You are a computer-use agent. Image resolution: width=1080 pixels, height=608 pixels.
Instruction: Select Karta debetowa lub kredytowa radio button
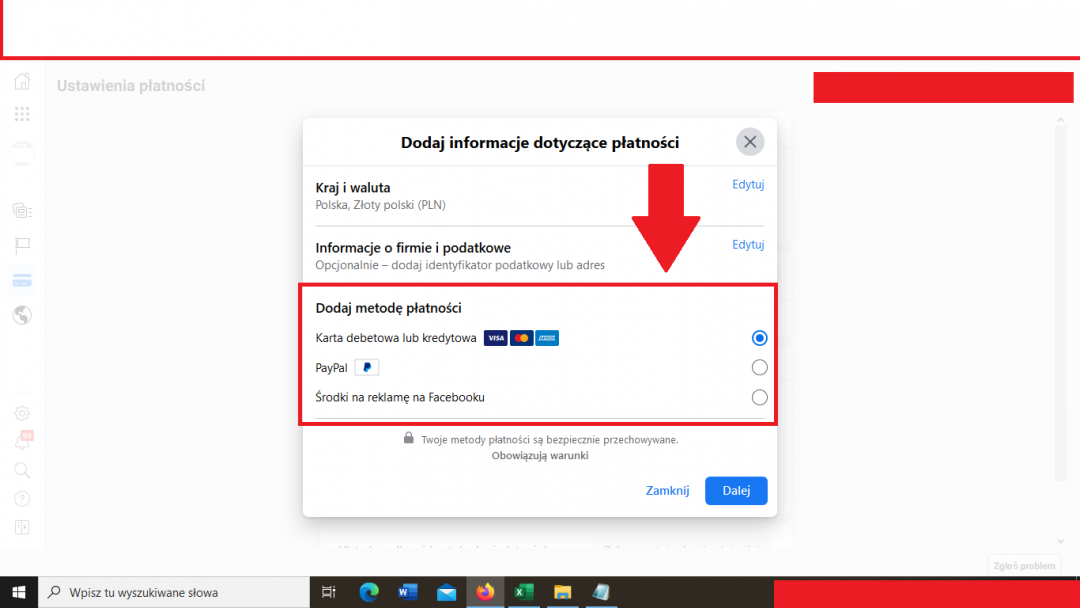759,338
